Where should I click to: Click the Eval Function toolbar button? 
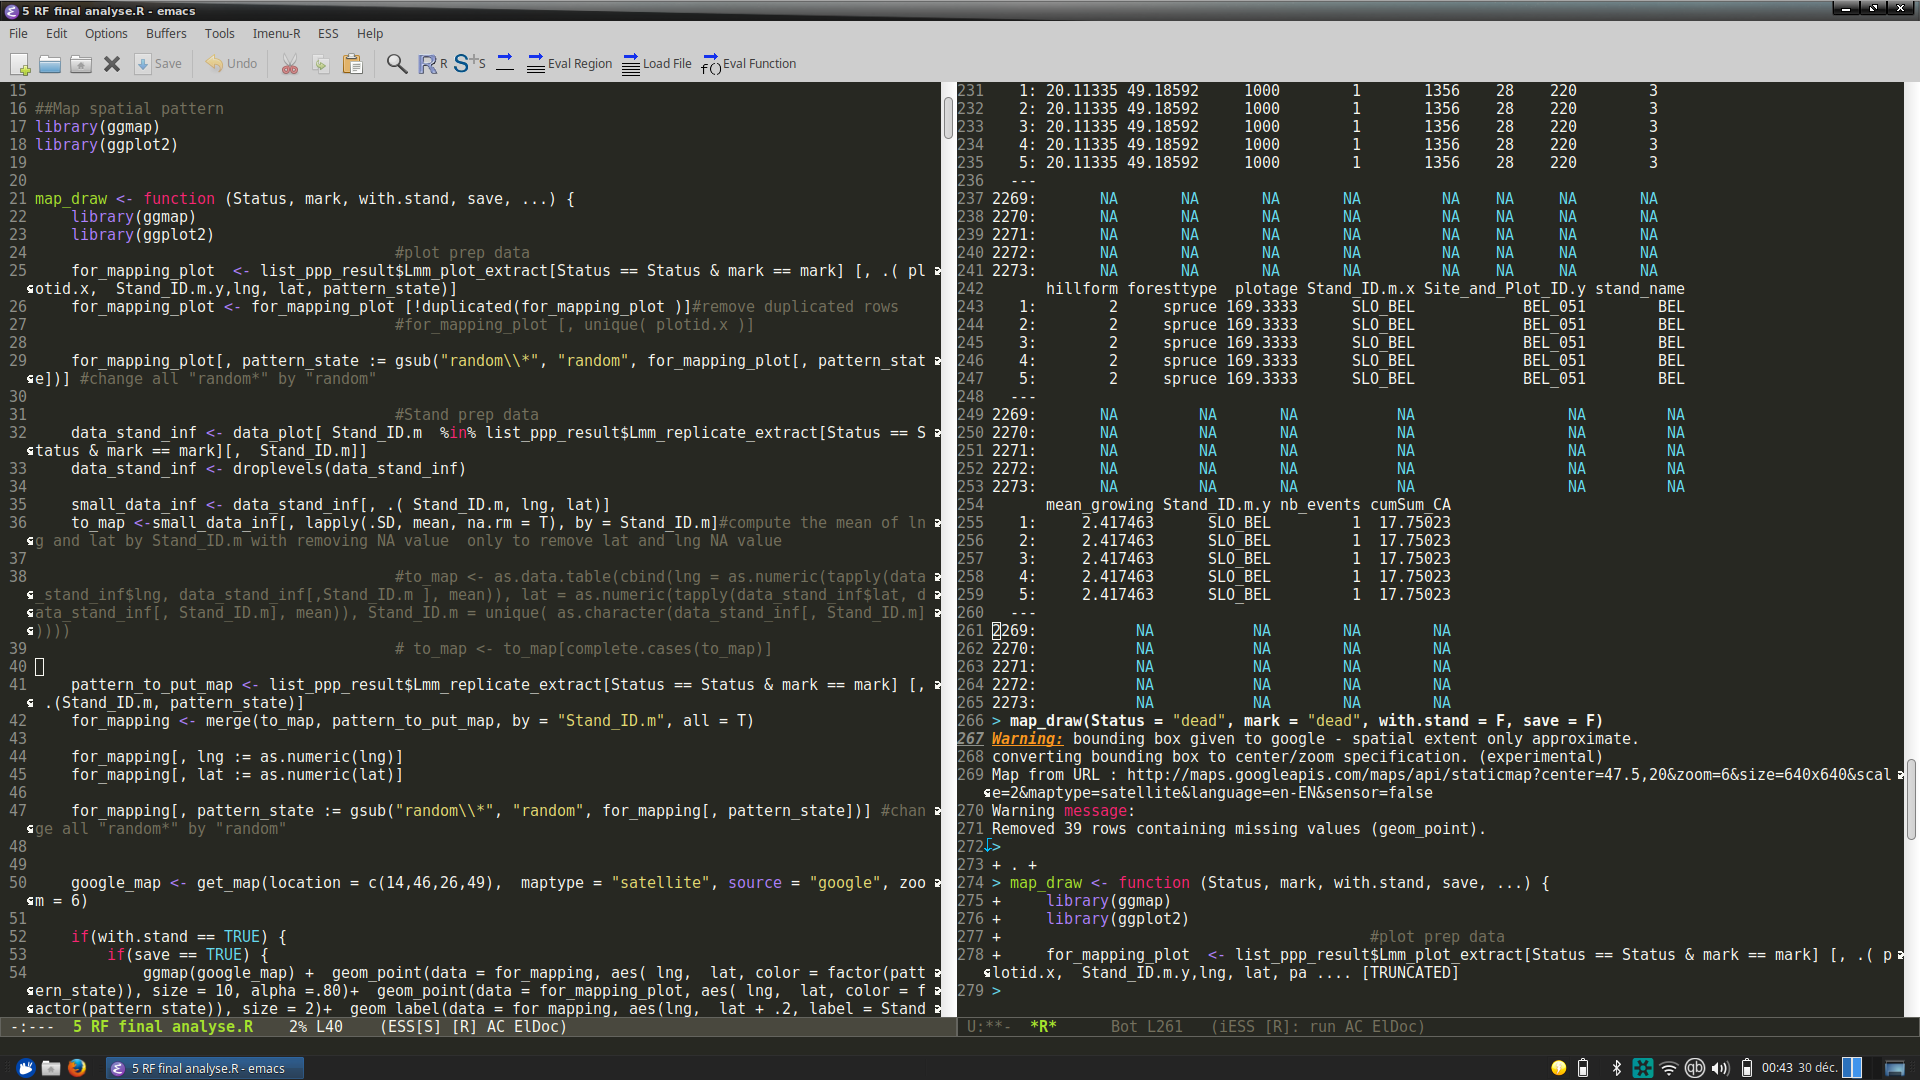[749, 64]
